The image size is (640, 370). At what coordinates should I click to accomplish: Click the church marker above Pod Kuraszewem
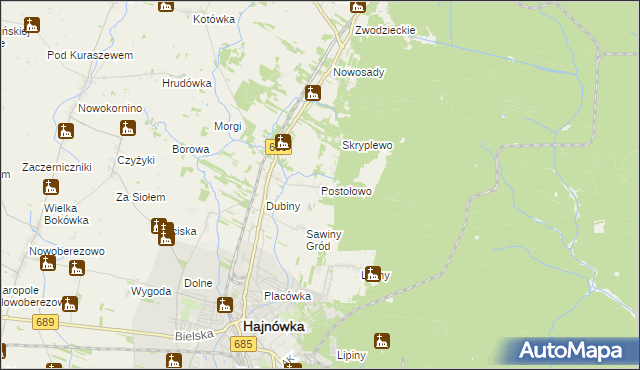coord(32,25)
